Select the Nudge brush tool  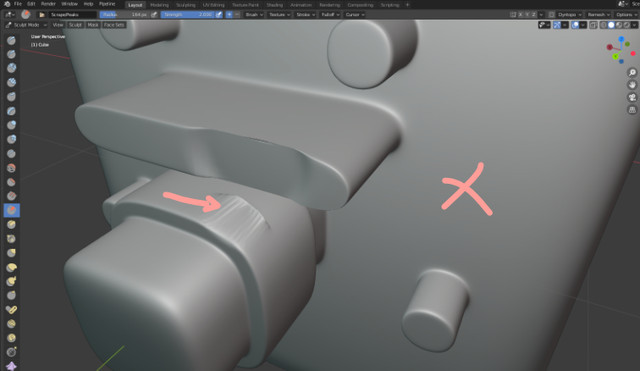(11, 324)
